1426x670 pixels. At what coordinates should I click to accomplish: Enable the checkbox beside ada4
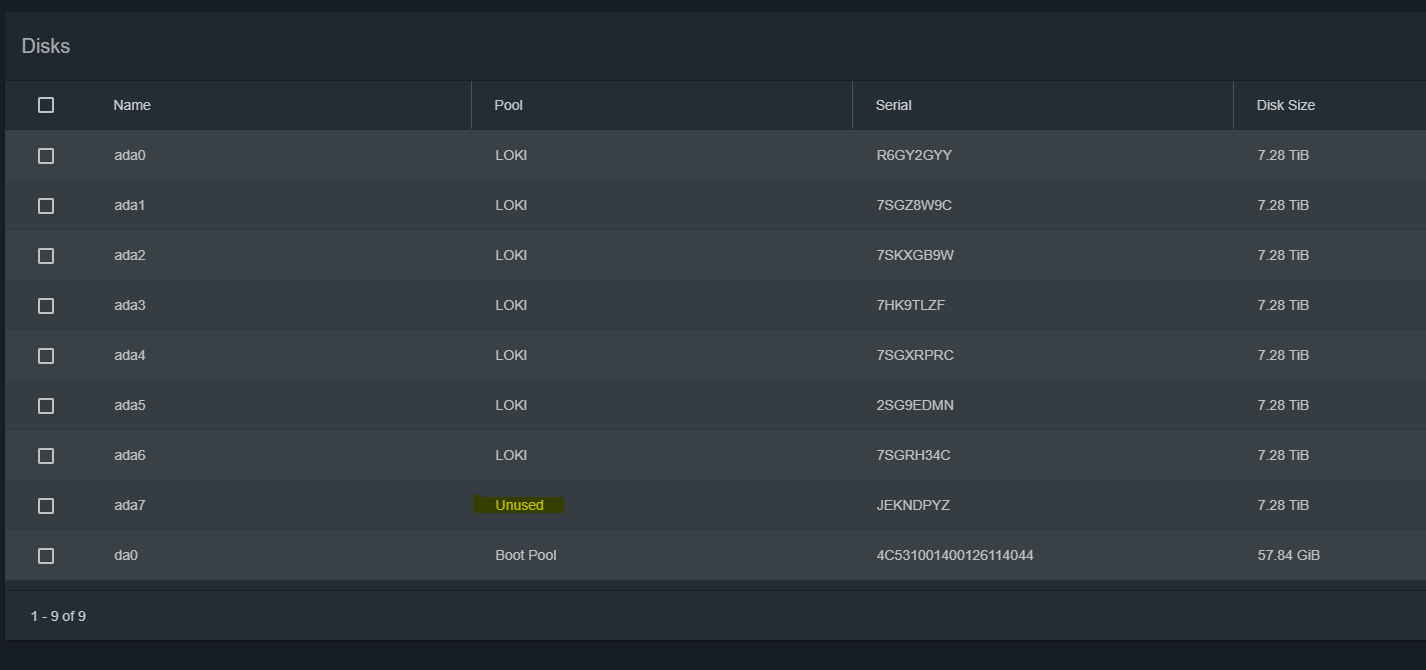(46, 356)
